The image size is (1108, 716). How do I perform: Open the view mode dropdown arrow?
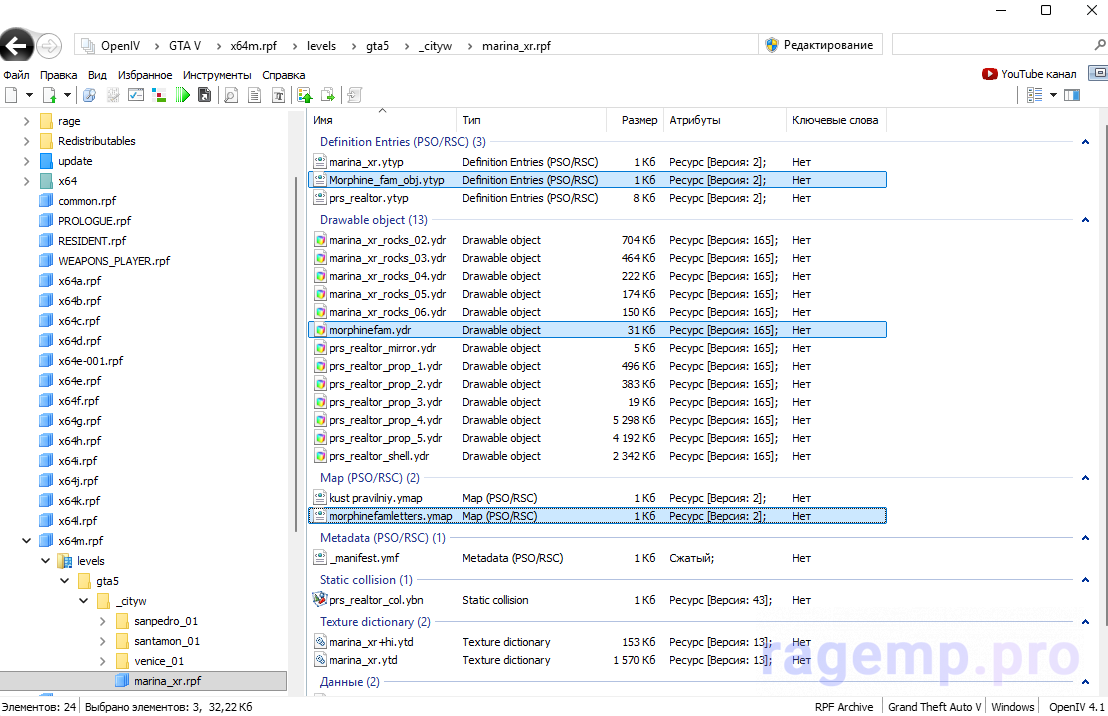click(x=1052, y=95)
